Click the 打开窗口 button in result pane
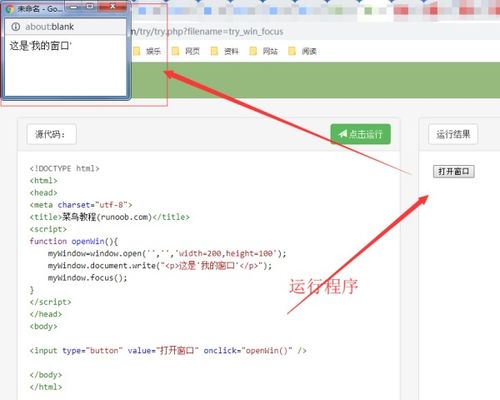This screenshot has height=400, width=500. coord(454,172)
